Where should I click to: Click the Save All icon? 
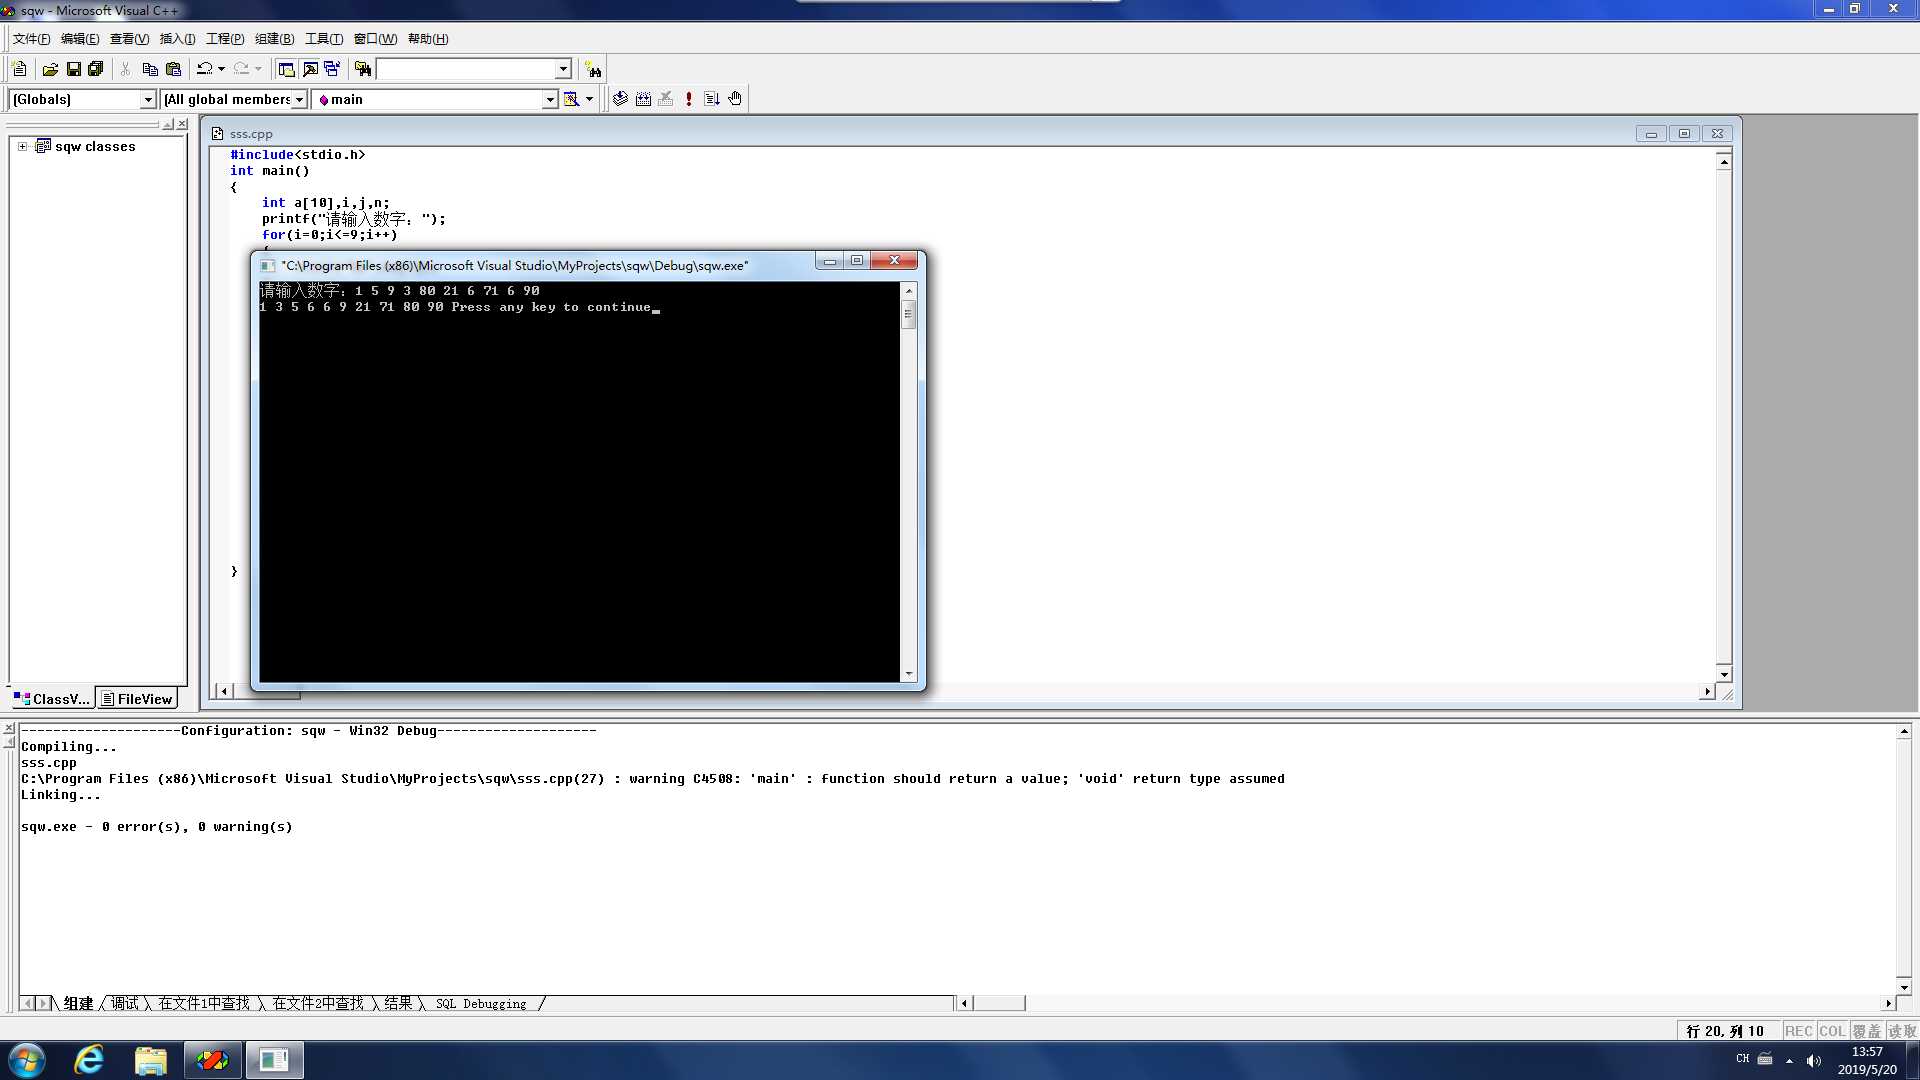coord(96,69)
